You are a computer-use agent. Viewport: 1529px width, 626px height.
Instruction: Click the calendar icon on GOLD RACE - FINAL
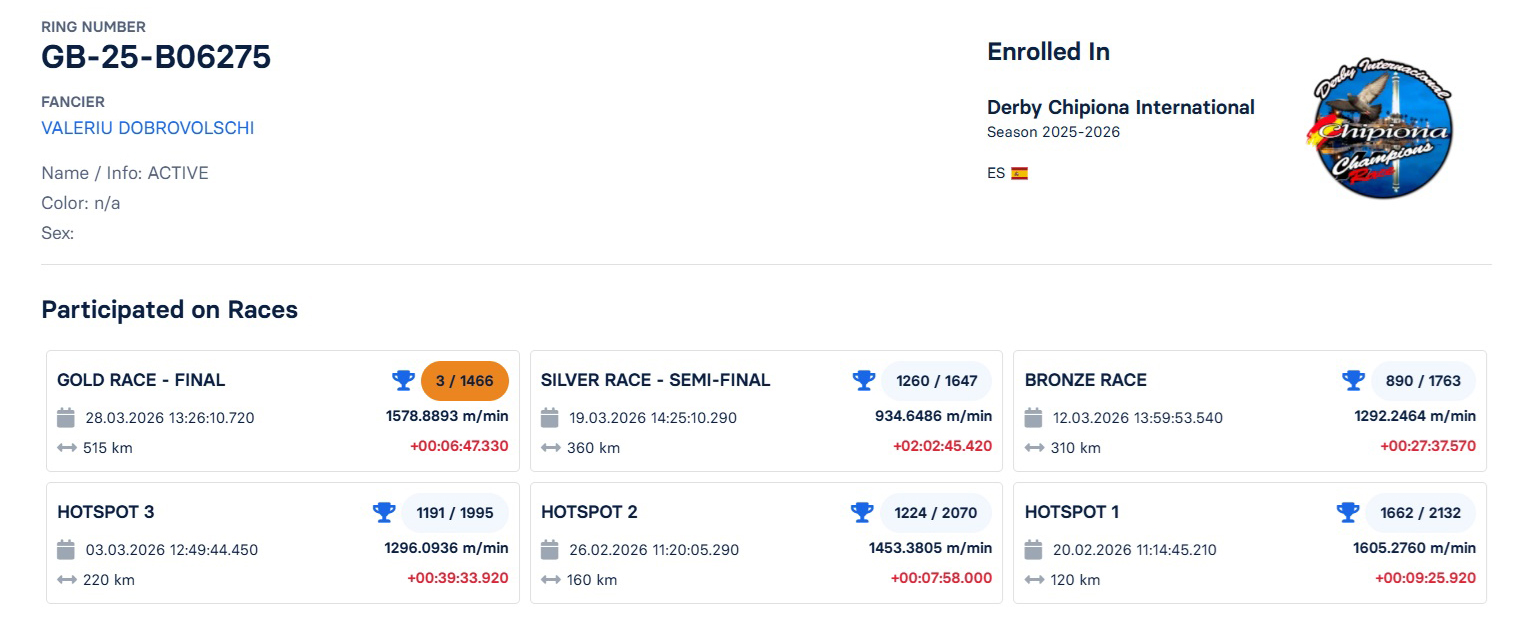pyautogui.click(x=66, y=417)
